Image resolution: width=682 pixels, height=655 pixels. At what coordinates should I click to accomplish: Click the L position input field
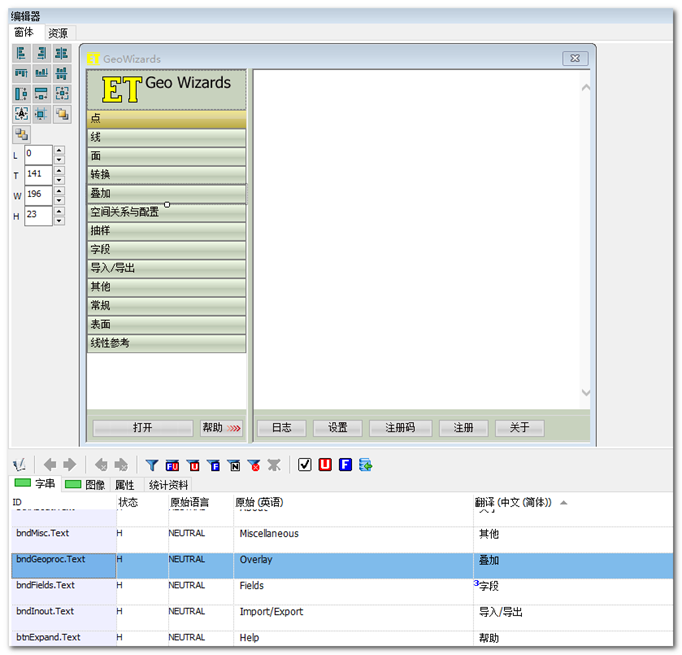(38, 154)
